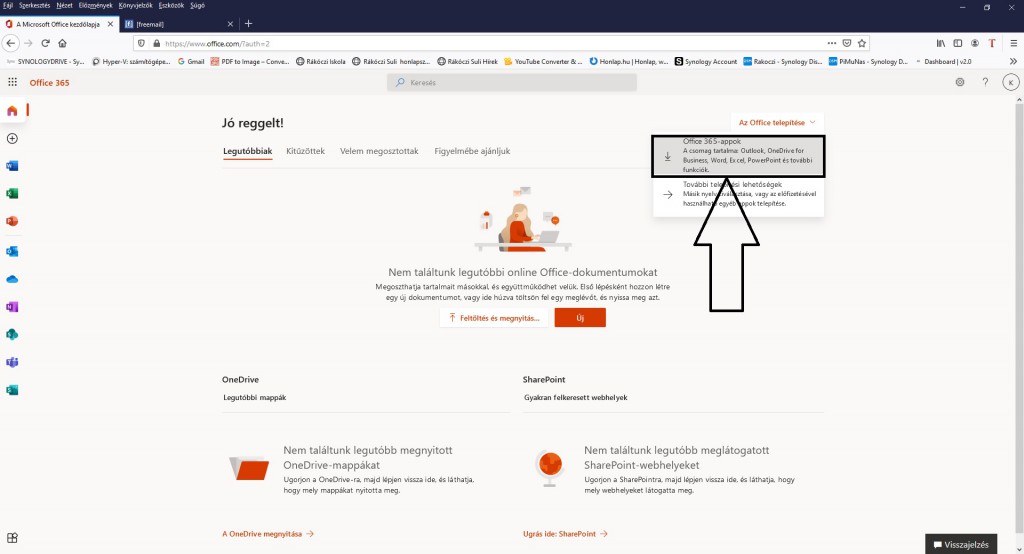Viewport: 1024px width, 554px height.
Task: Open page actions three-dots in address bar
Action: point(831,43)
